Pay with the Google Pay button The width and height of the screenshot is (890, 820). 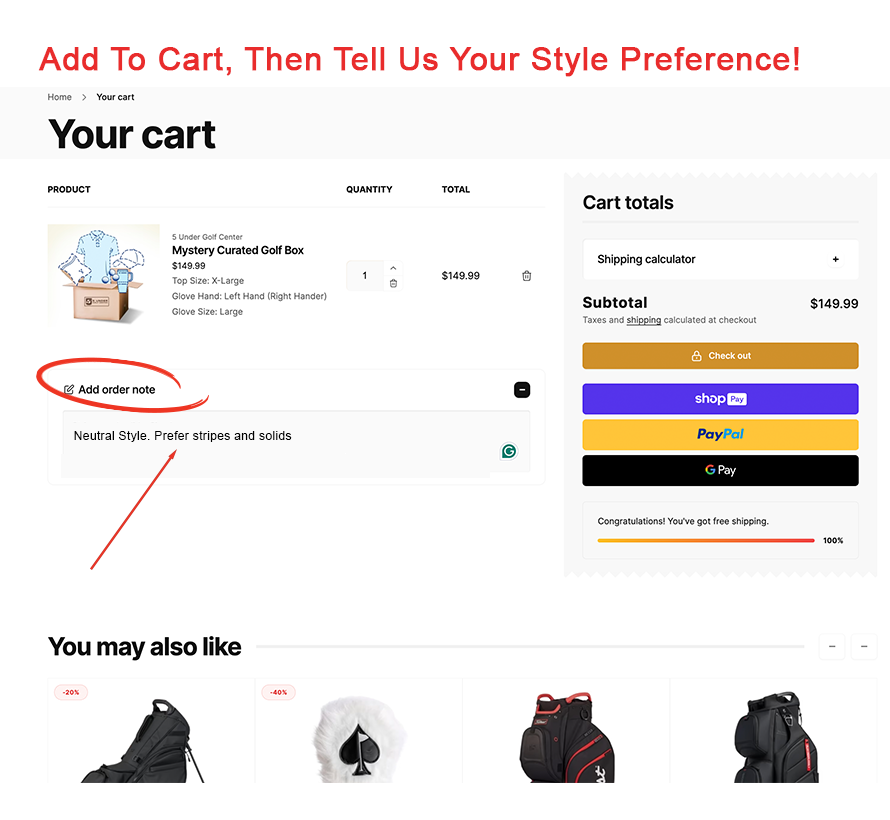click(x=720, y=470)
